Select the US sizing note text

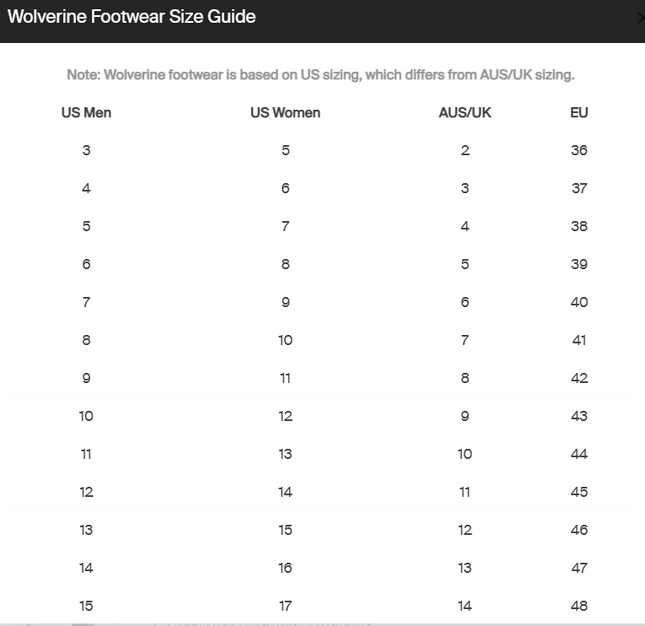[320, 75]
